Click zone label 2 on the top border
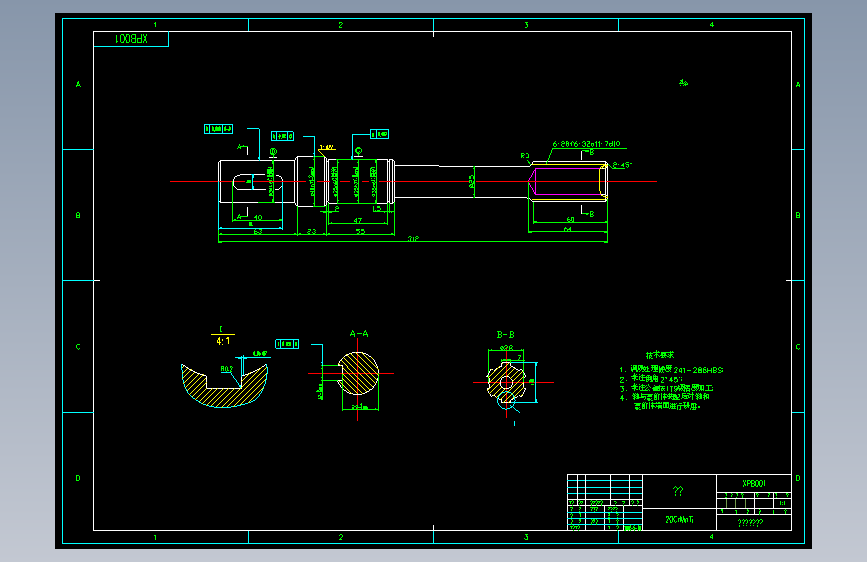This screenshot has height=562, width=867. (341, 25)
